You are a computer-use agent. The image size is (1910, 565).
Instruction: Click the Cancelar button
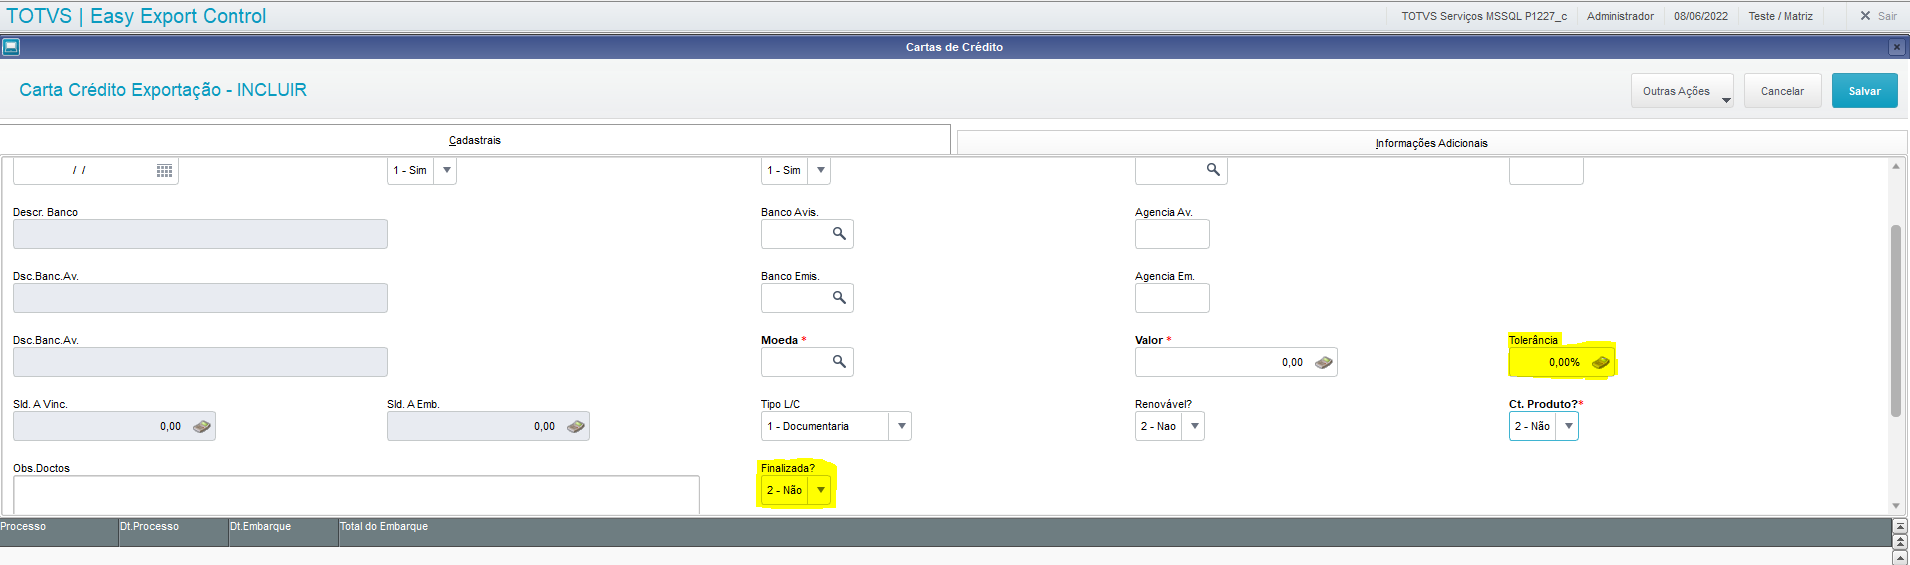(1782, 91)
